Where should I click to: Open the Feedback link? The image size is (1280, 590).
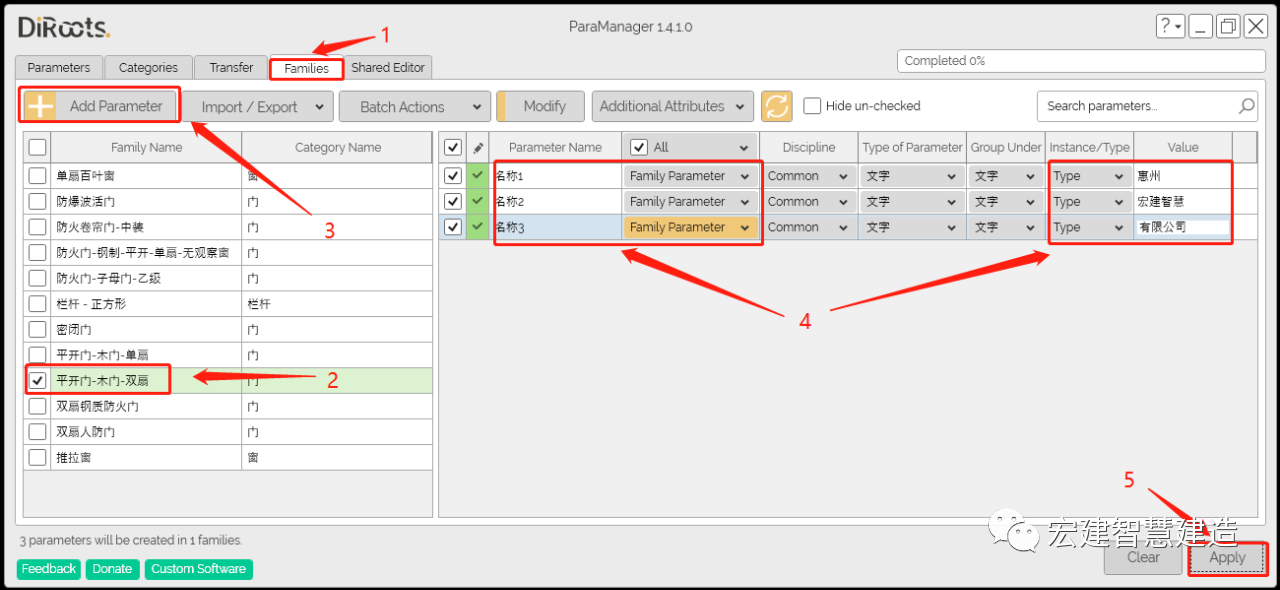click(49, 569)
